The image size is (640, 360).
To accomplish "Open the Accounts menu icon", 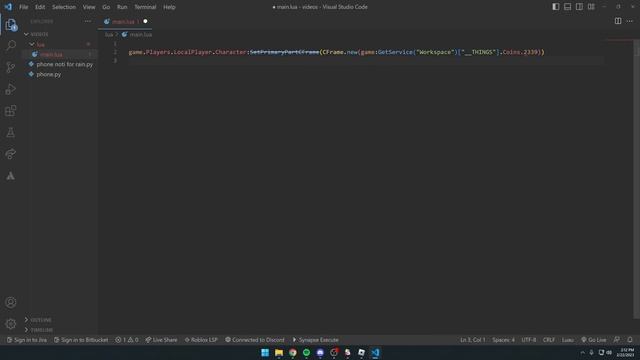I will (x=11, y=302).
